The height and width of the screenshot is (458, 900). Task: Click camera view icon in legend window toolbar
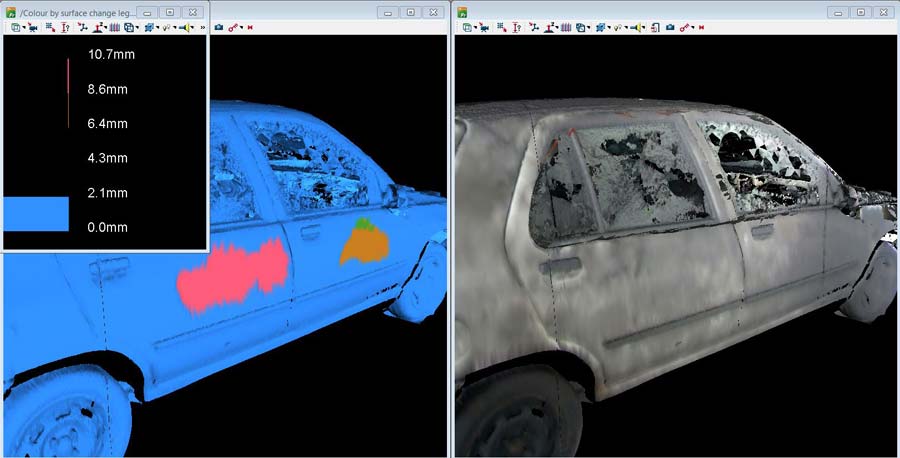[33, 28]
